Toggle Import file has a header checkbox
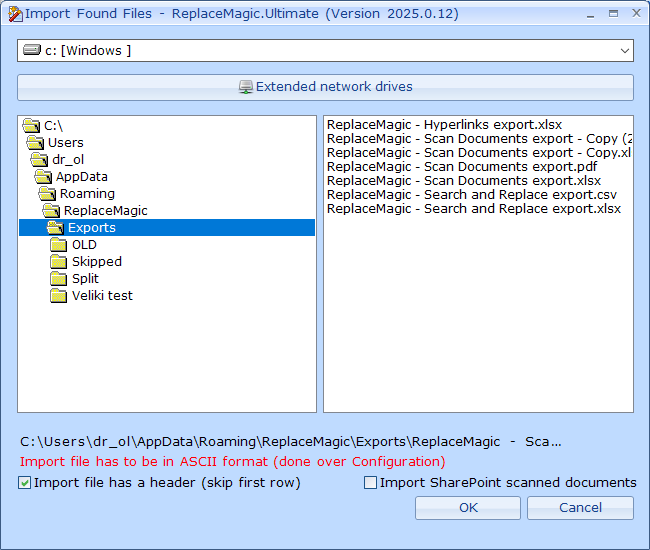This screenshot has width=650, height=550. point(25,483)
